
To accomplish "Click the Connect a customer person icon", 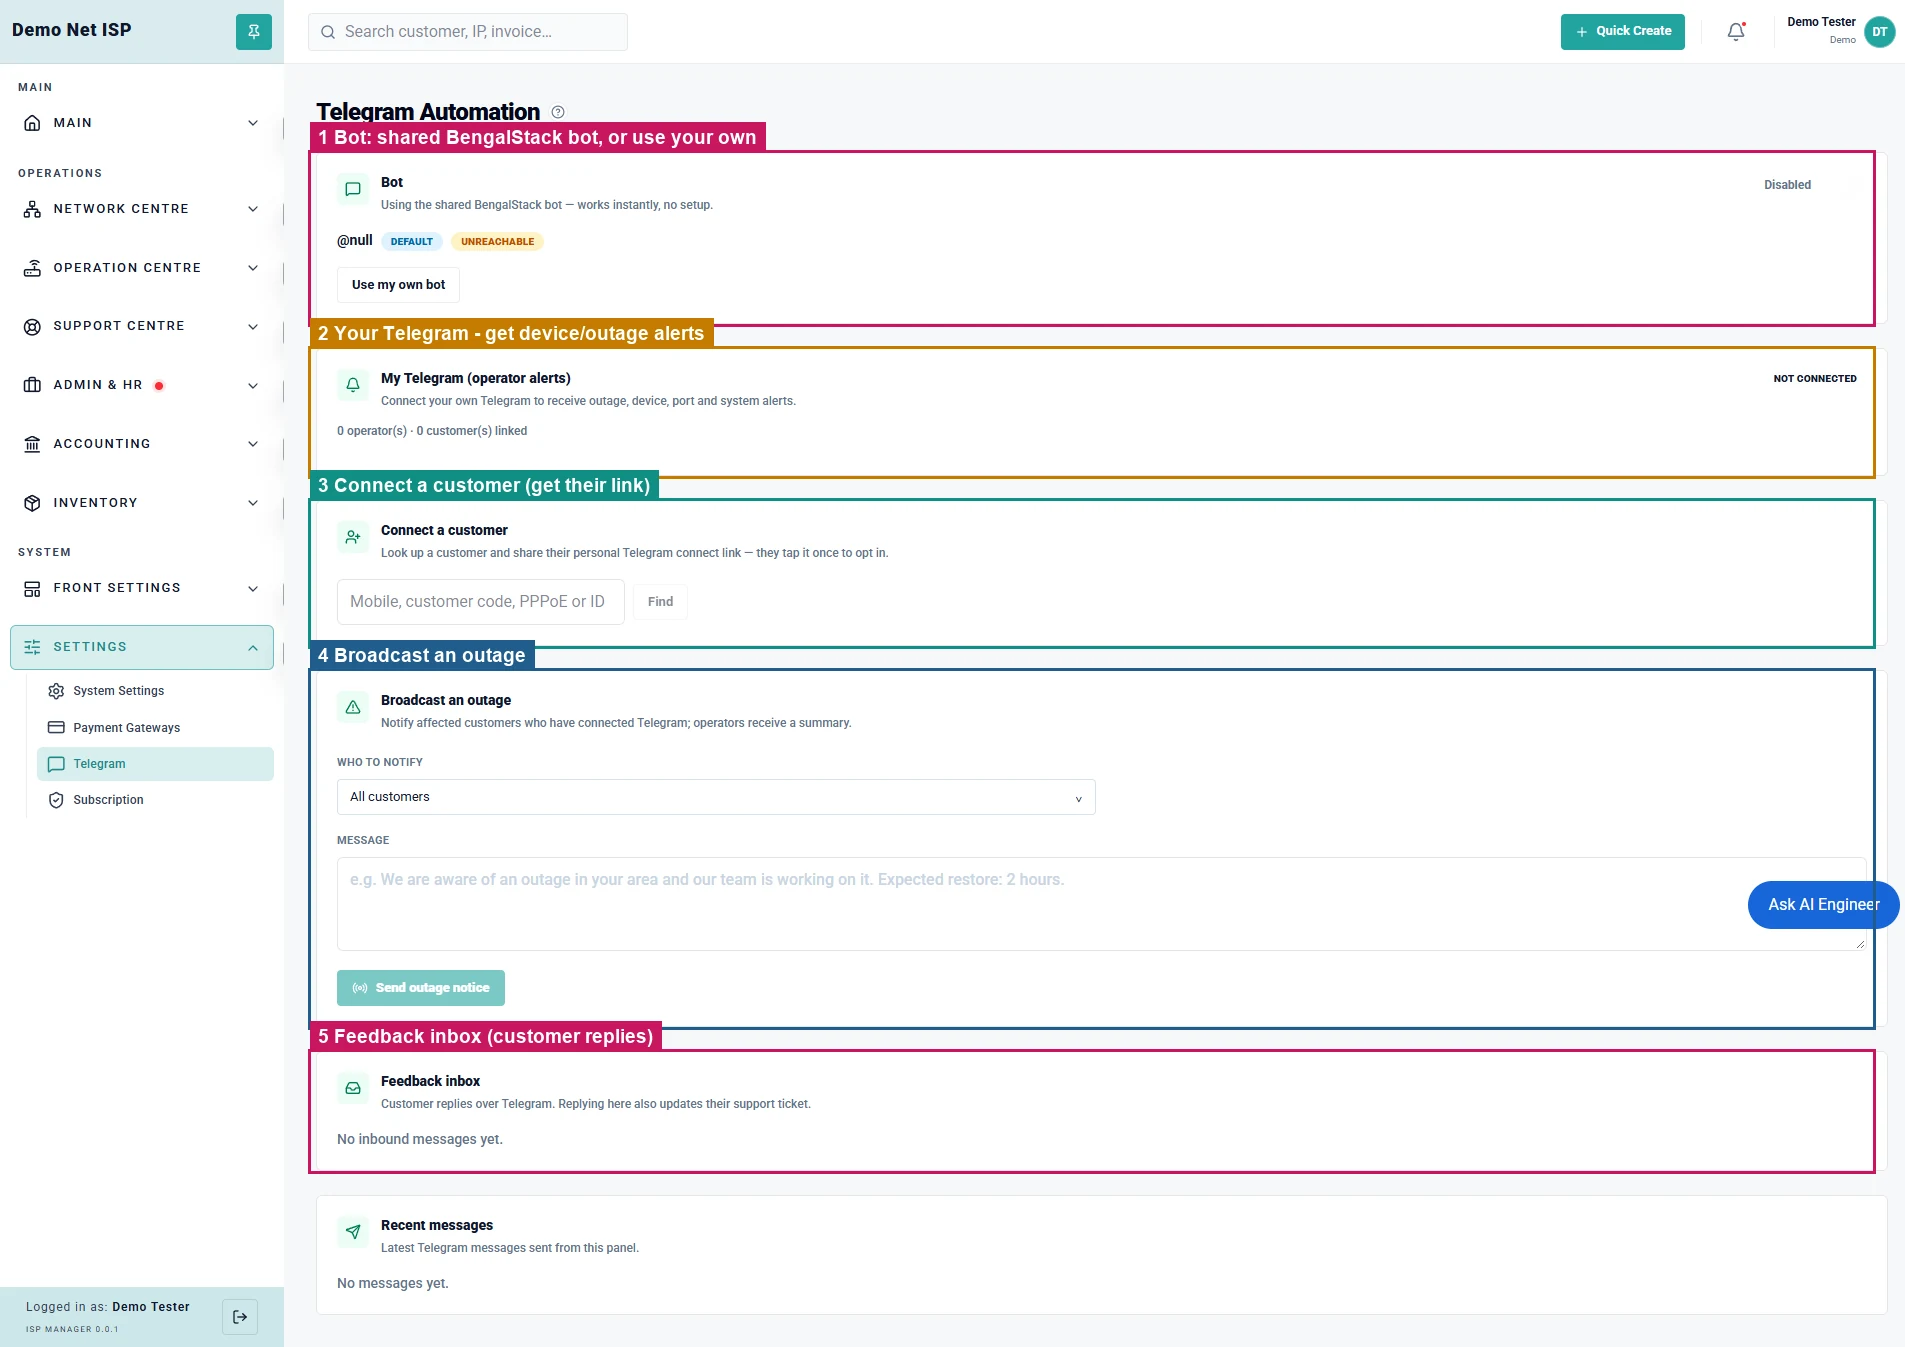I will tap(353, 537).
